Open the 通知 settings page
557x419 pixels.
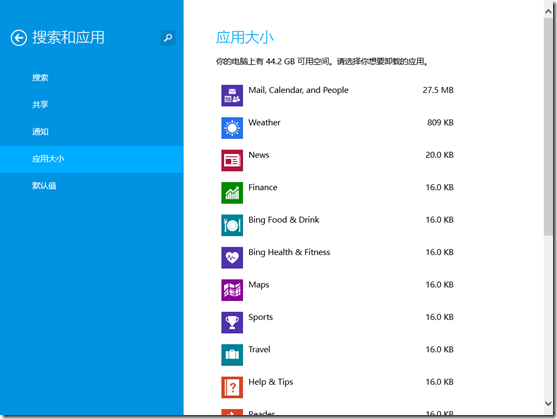[92, 132]
